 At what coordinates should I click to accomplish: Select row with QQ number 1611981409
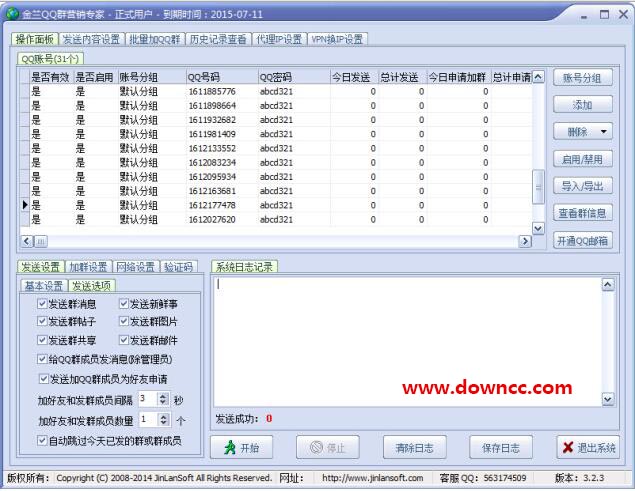pyautogui.click(x=277, y=134)
